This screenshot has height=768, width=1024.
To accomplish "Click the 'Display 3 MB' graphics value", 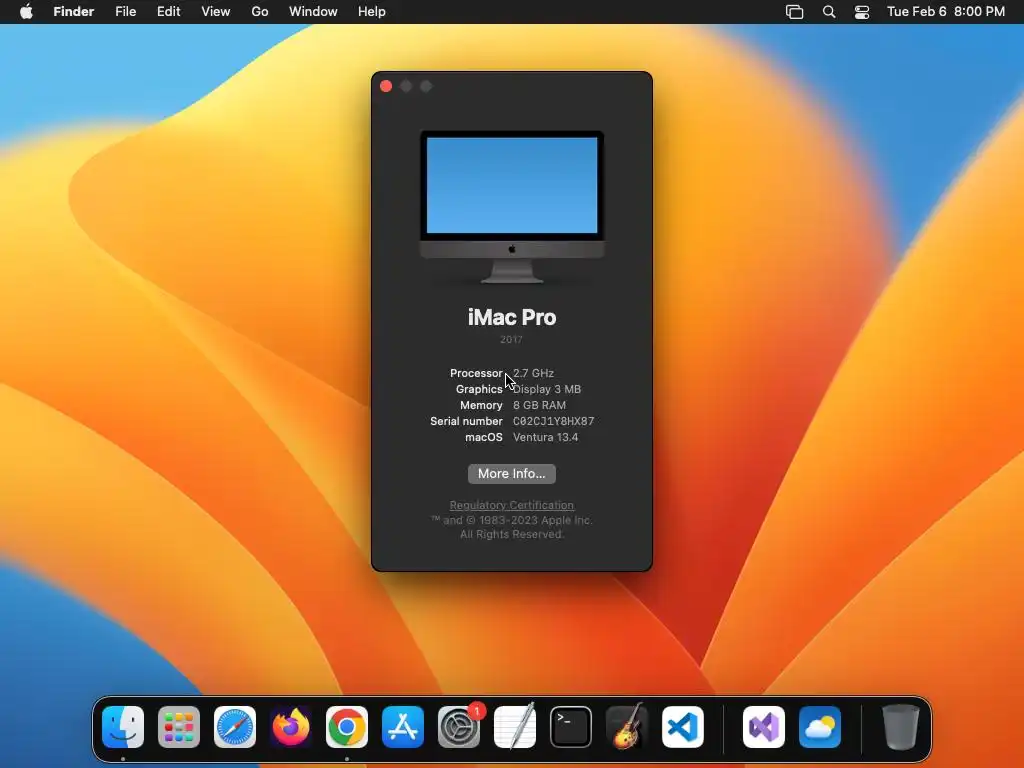I will point(547,389).
